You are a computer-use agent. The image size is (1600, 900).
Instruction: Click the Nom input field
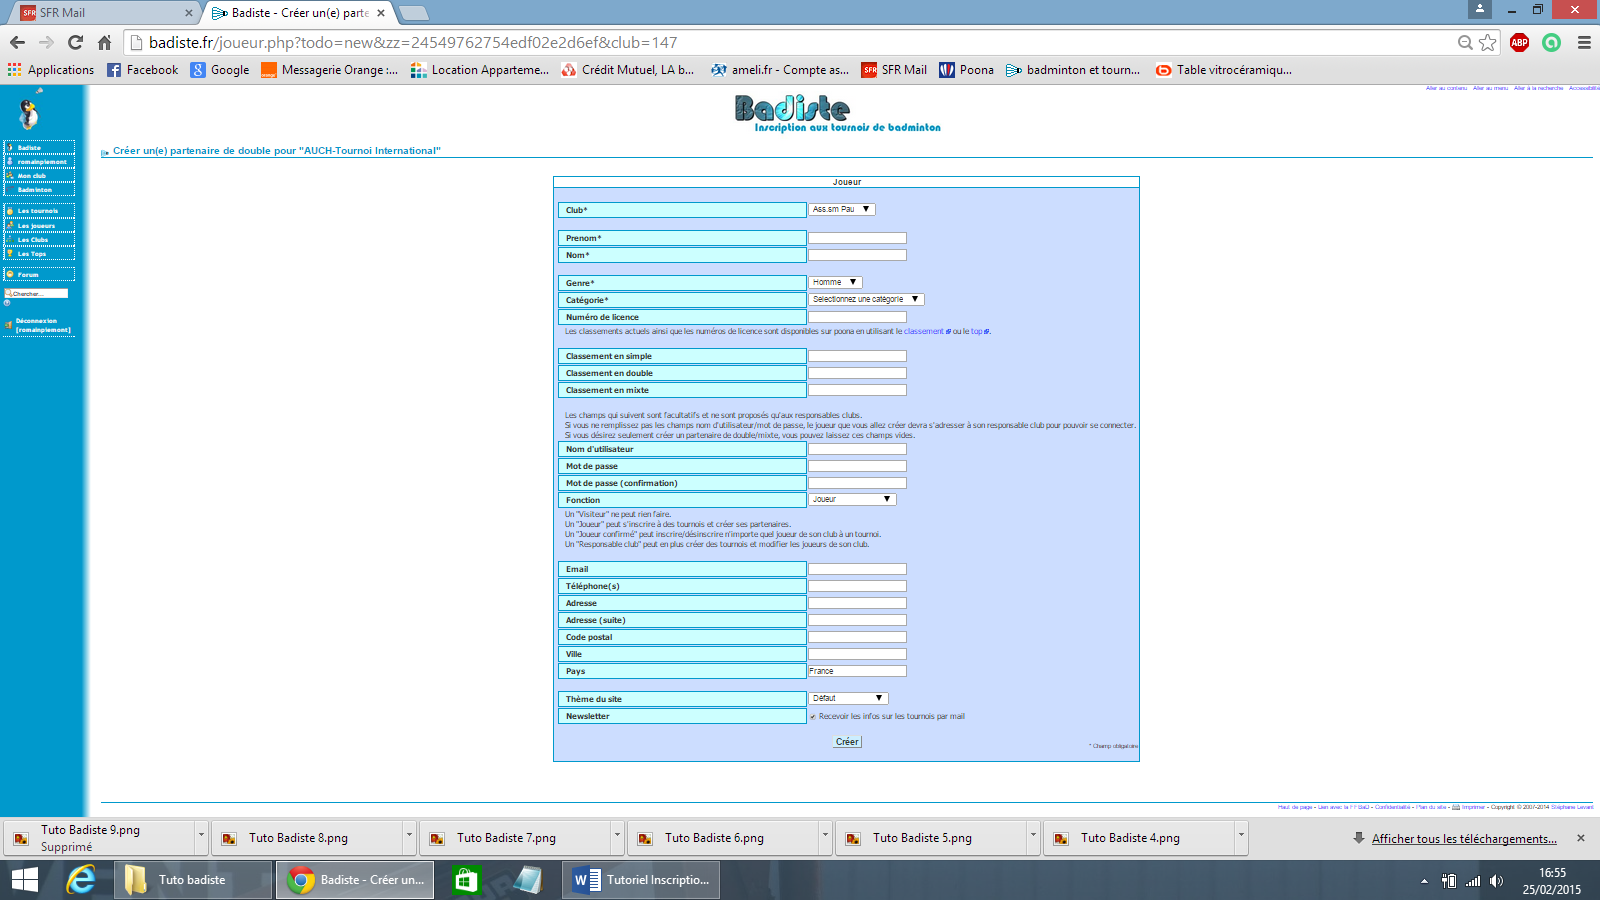pyautogui.click(x=857, y=255)
